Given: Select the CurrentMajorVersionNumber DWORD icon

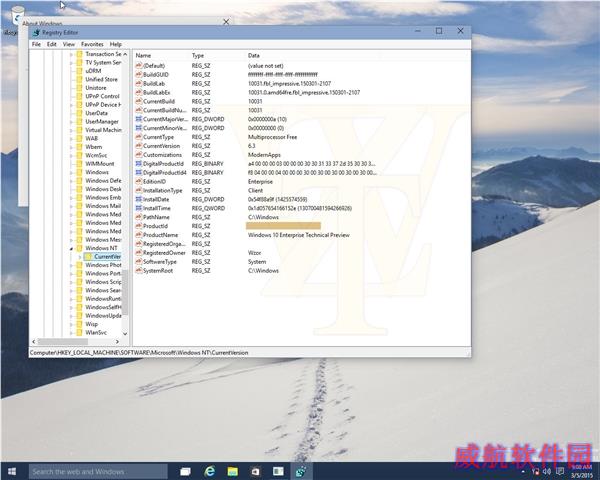Looking at the screenshot, I should pos(139,119).
